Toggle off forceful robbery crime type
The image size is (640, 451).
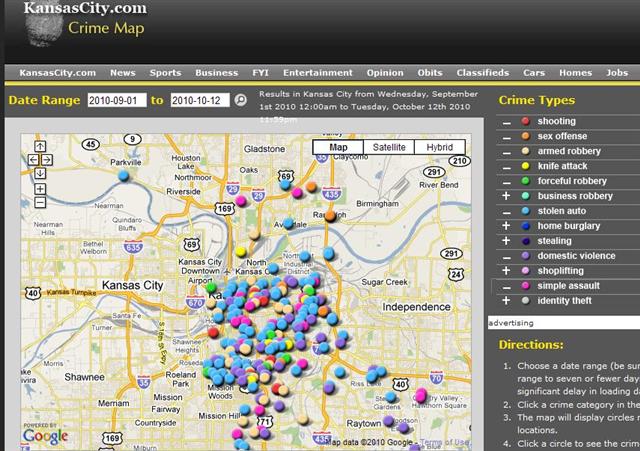507,182
